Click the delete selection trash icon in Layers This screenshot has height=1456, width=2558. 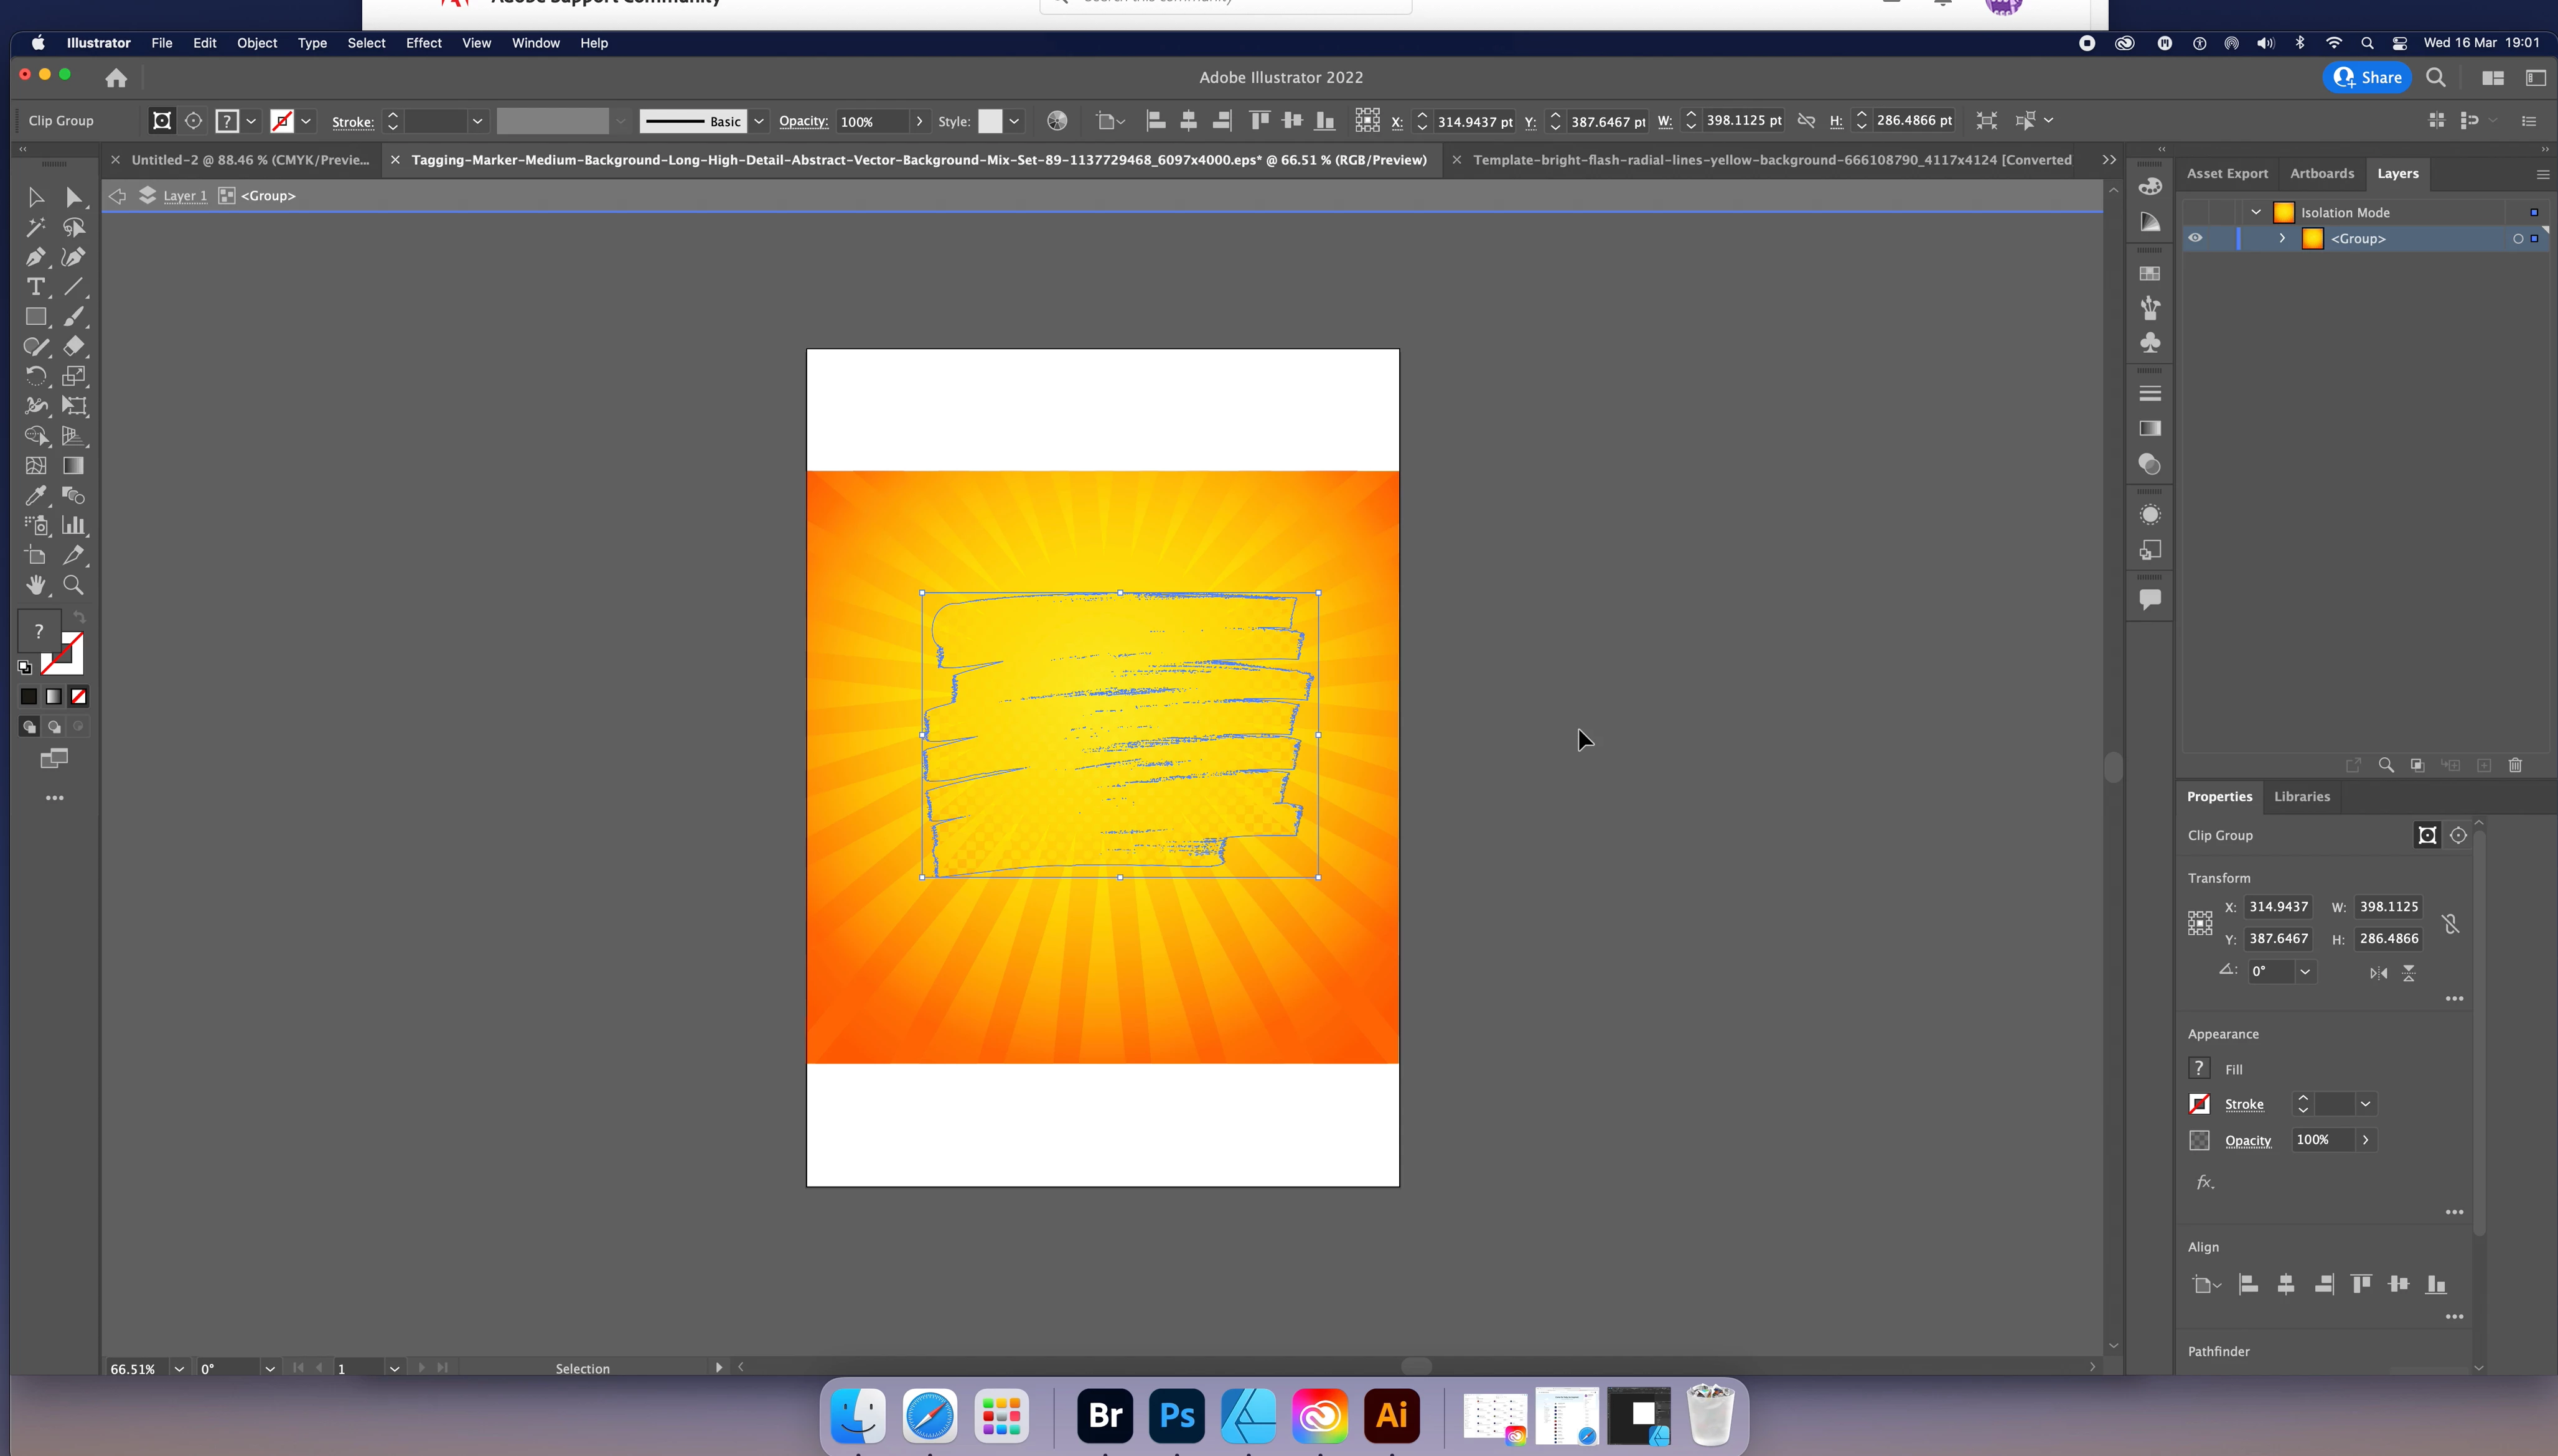click(2515, 765)
